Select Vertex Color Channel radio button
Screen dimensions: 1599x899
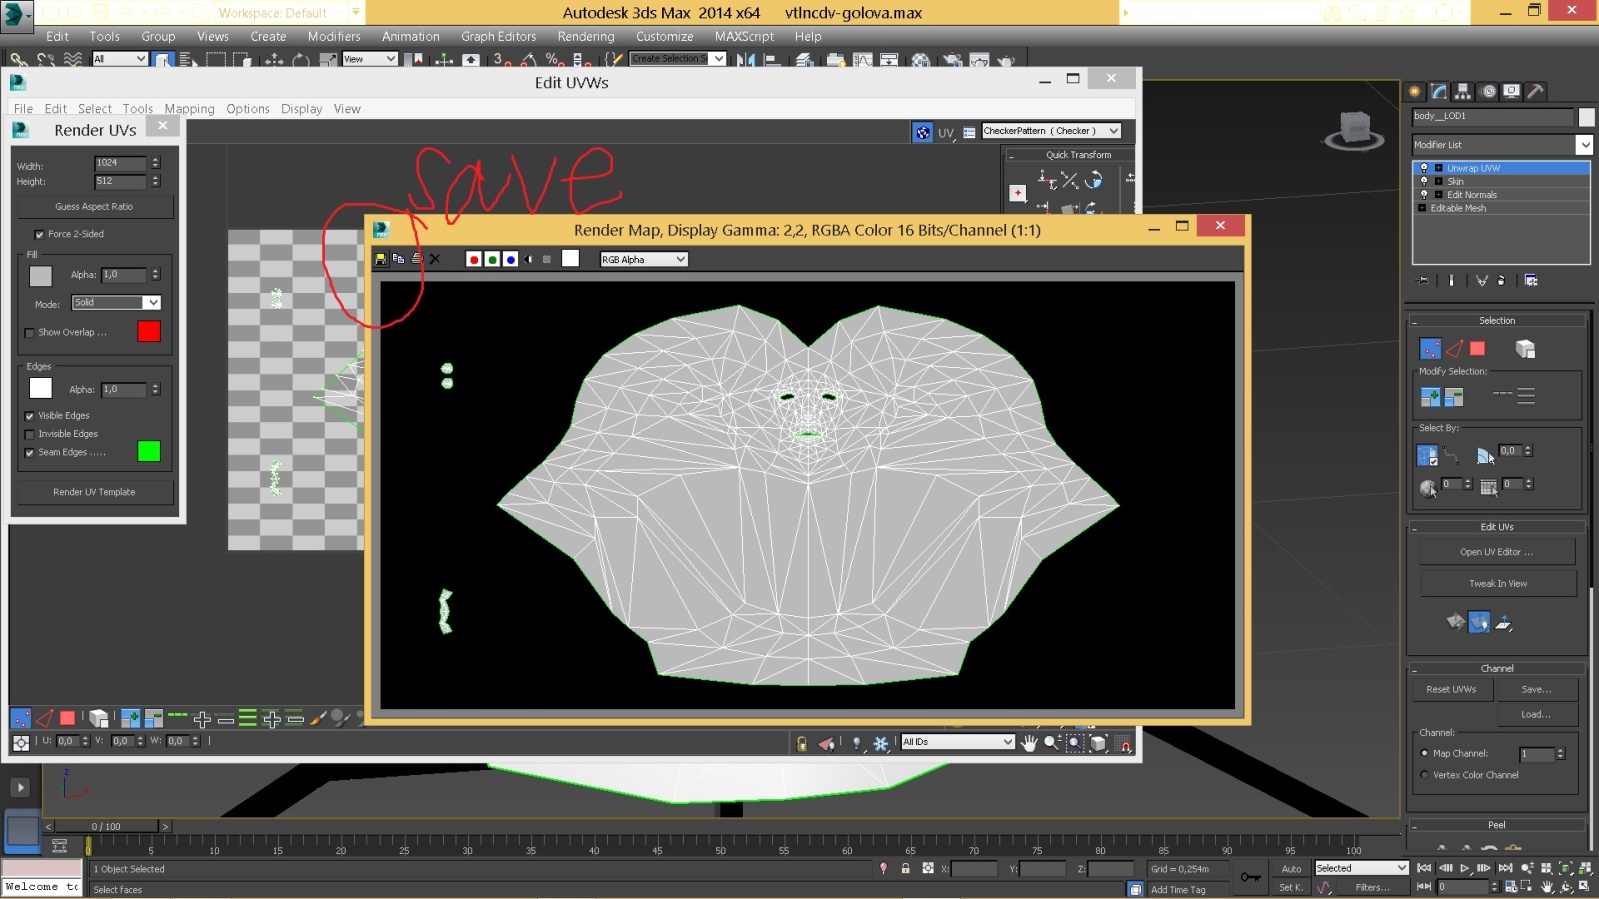coord(1424,775)
